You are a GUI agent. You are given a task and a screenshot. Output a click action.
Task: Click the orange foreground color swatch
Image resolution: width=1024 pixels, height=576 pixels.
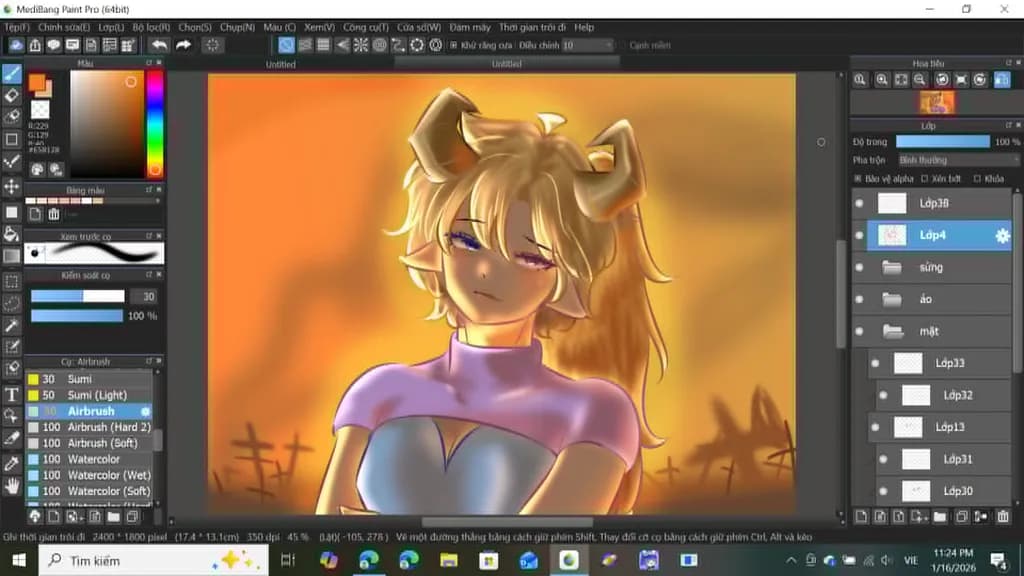(x=37, y=83)
